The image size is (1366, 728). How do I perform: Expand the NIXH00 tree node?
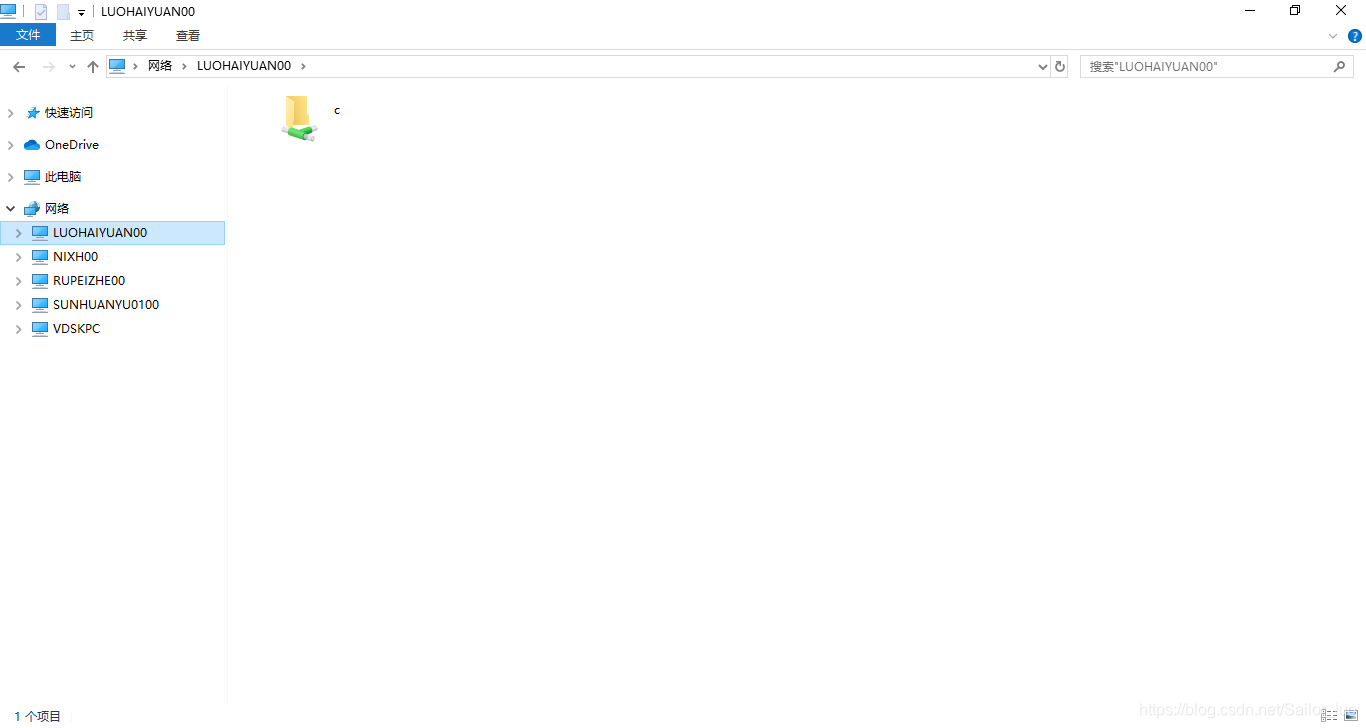(18, 257)
